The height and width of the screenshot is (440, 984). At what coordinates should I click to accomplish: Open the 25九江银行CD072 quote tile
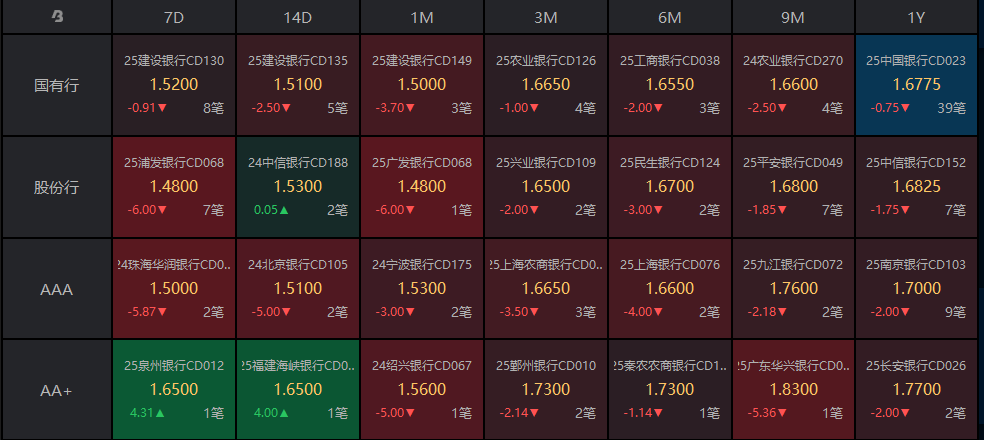(793, 289)
